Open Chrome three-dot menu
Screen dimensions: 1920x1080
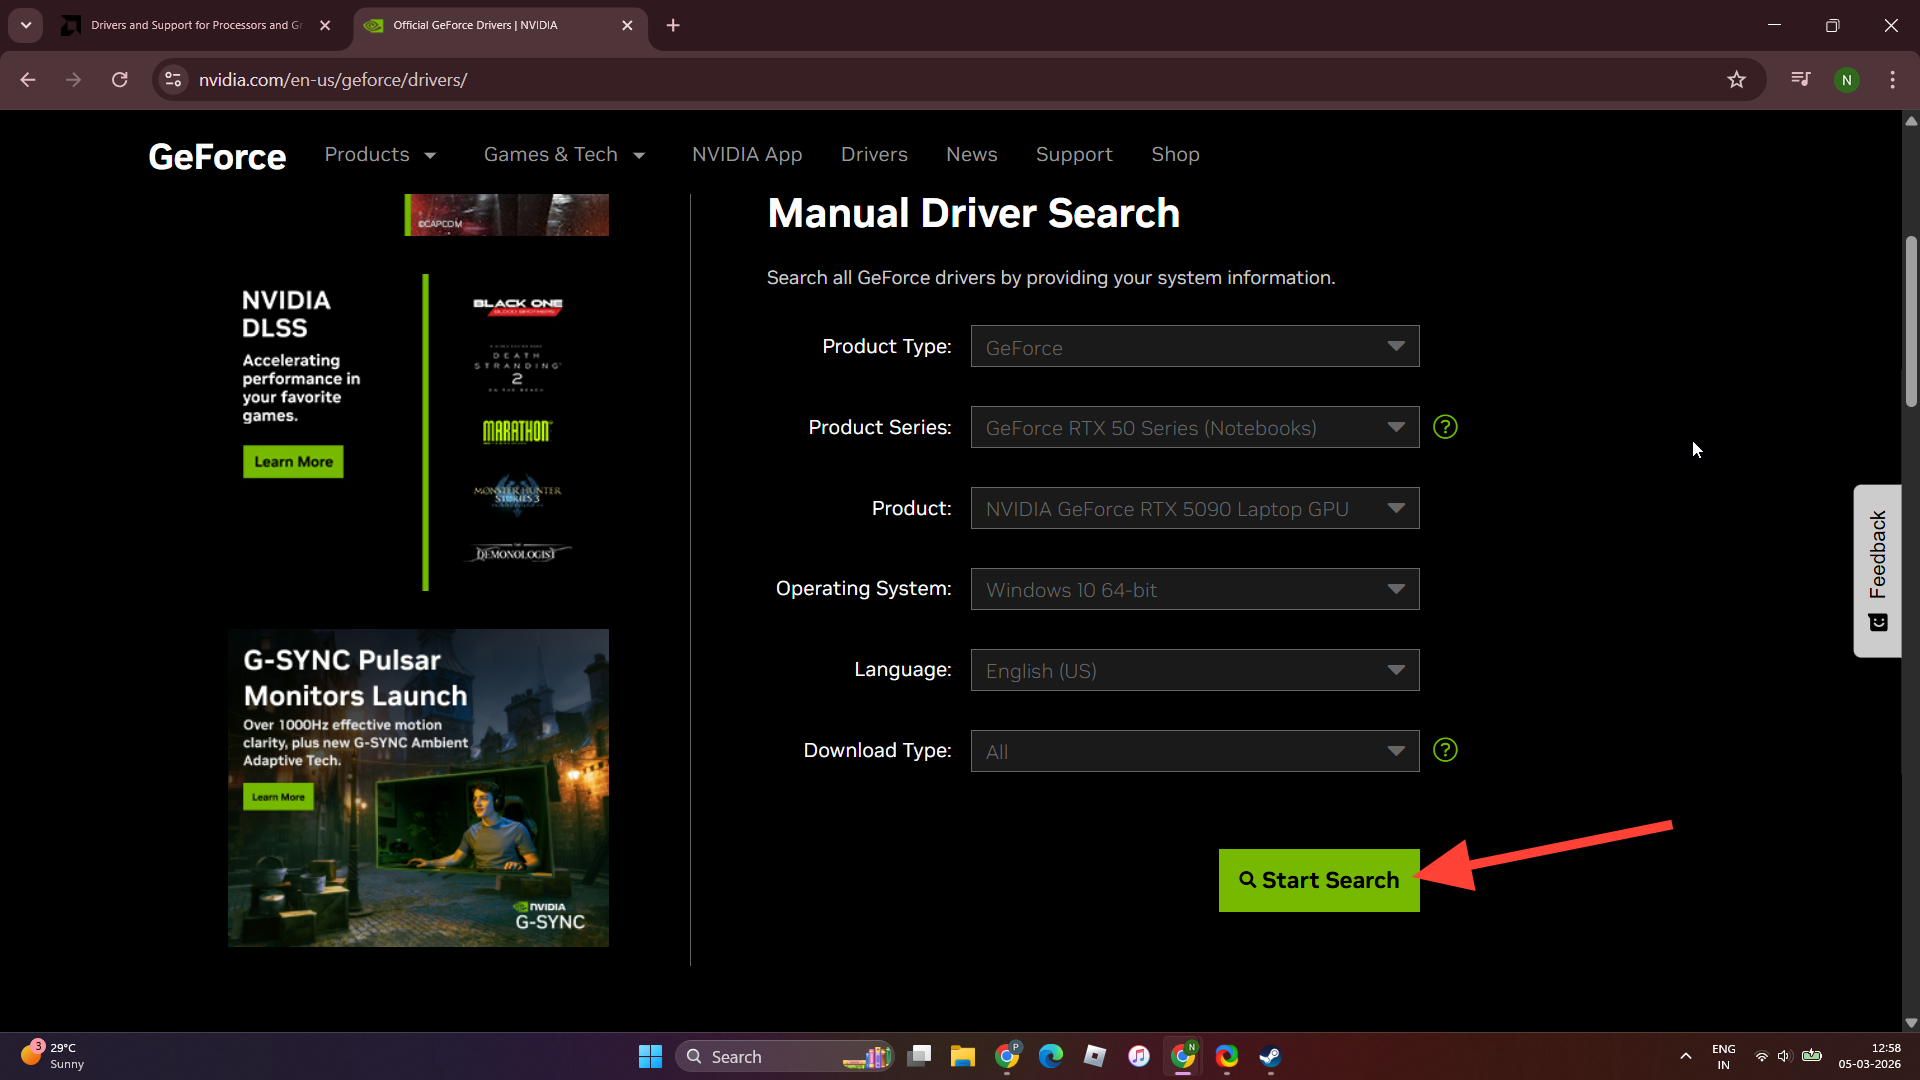pyautogui.click(x=1892, y=80)
